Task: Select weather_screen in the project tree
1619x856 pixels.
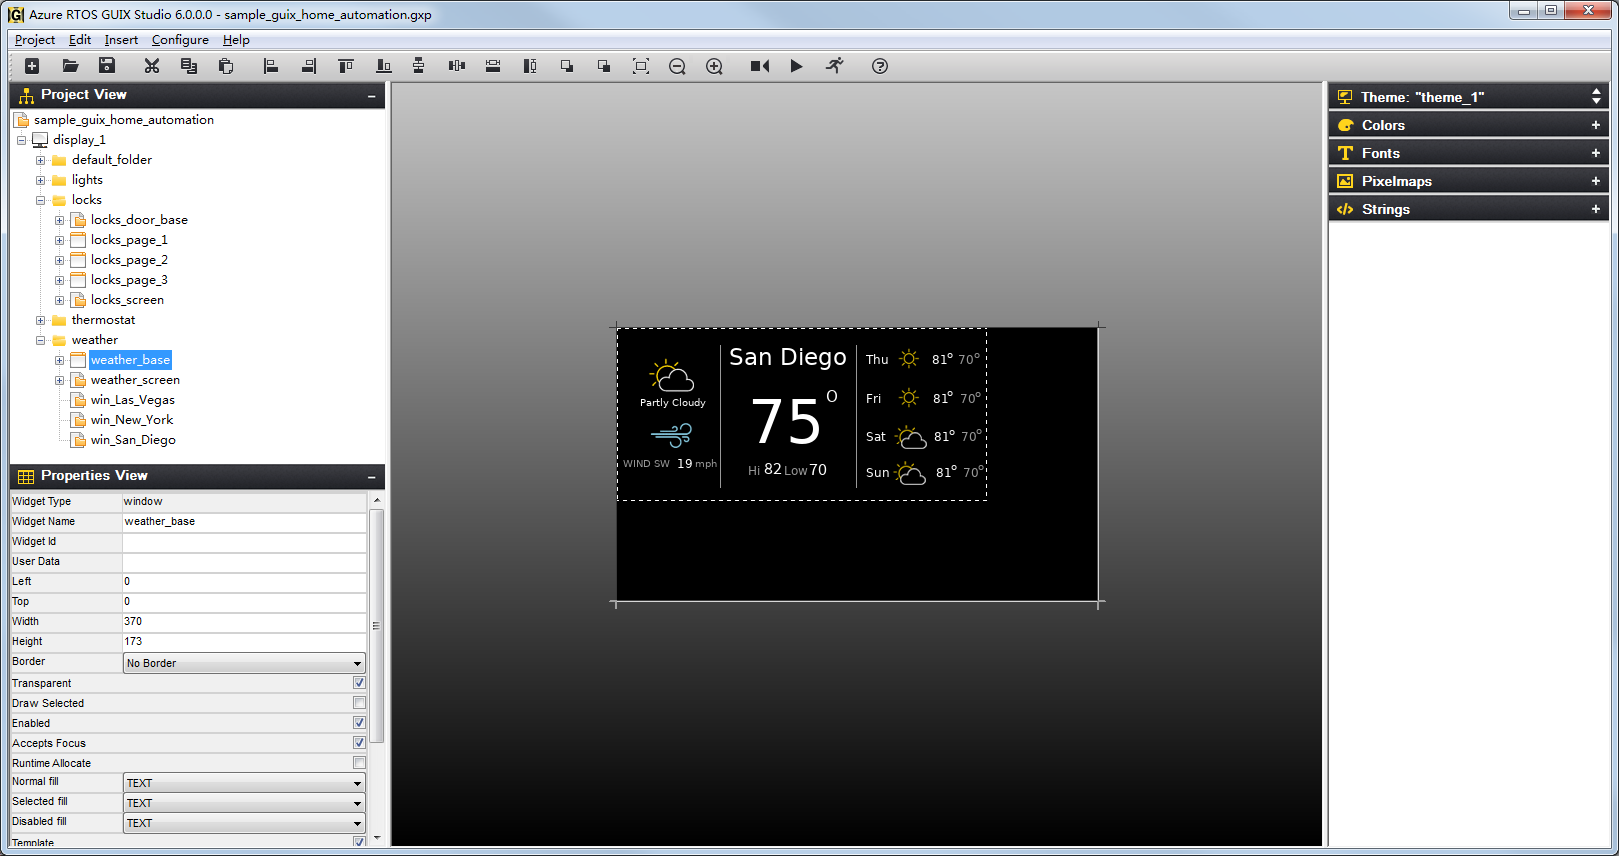Action: [x=135, y=380]
